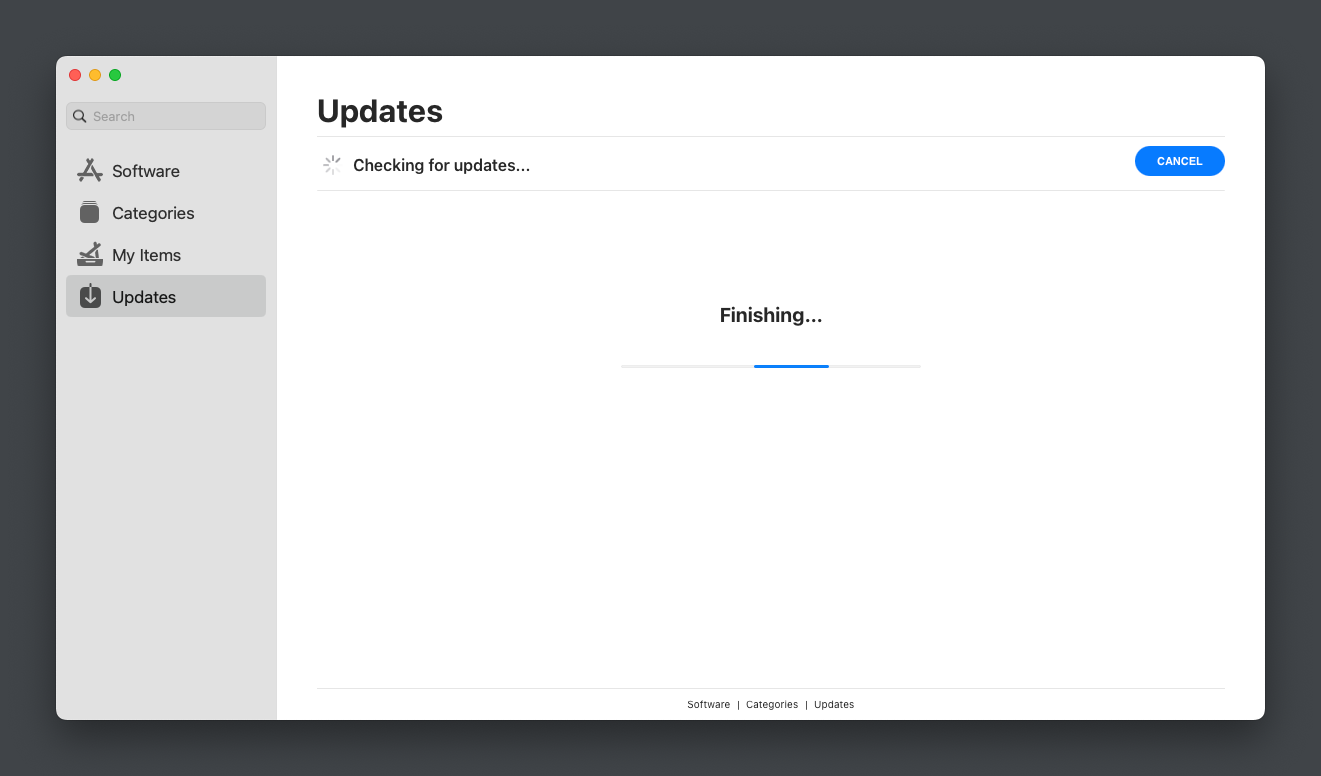
Task: Select the Categories label in sidebar
Action: click(x=153, y=213)
